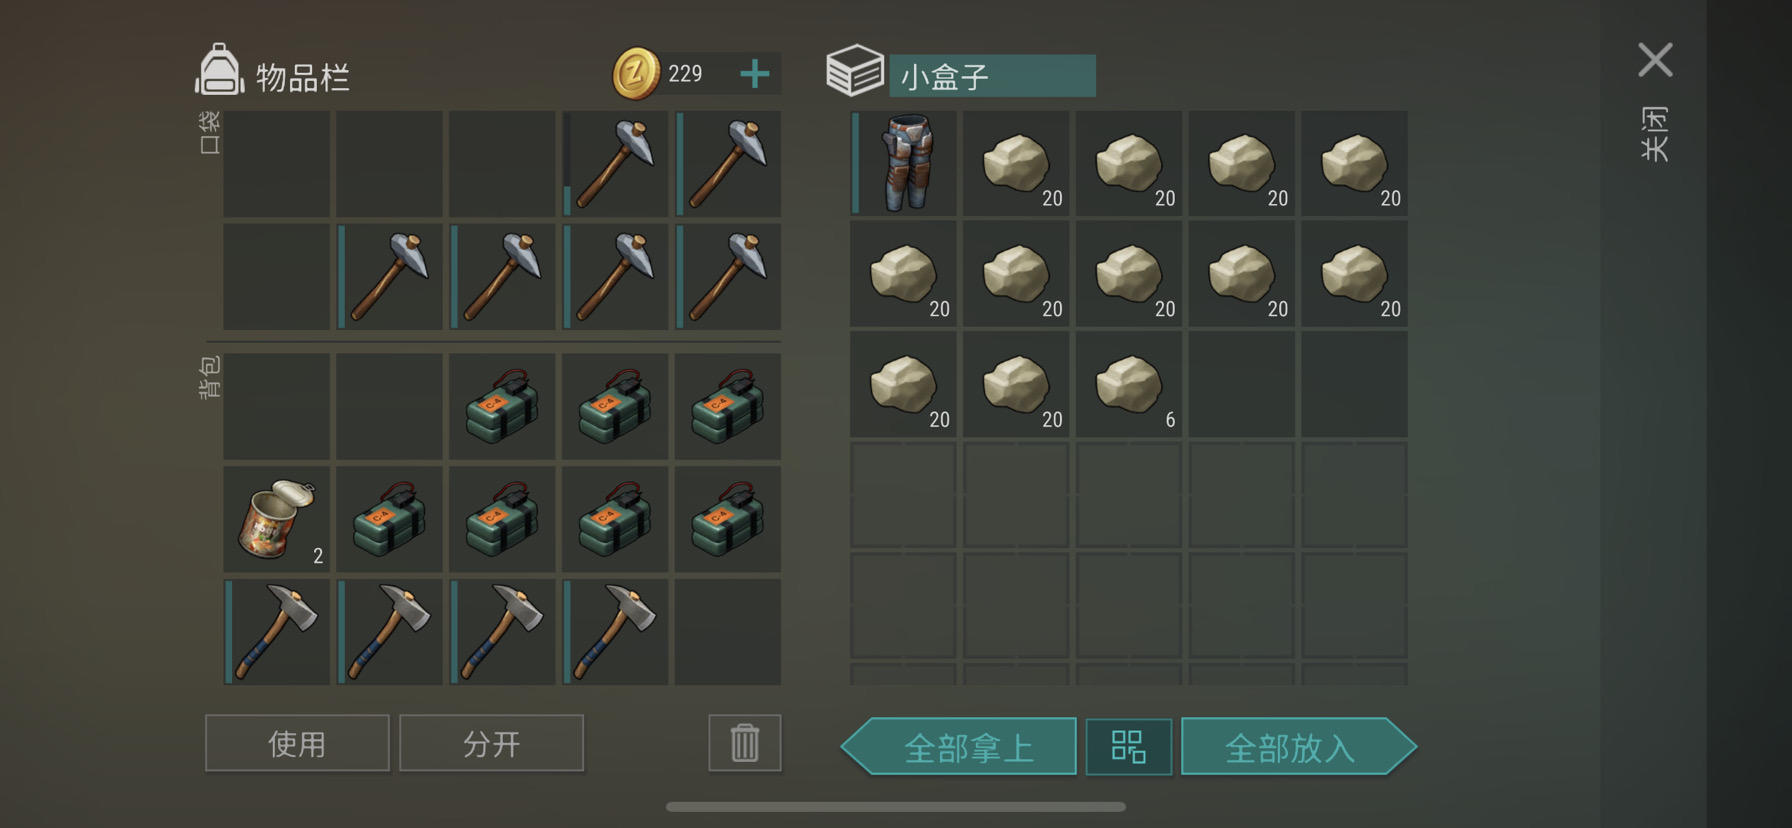1792x828 pixels.
Task: Select the tactical pants in the box
Action: pyautogui.click(x=903, y=163)
